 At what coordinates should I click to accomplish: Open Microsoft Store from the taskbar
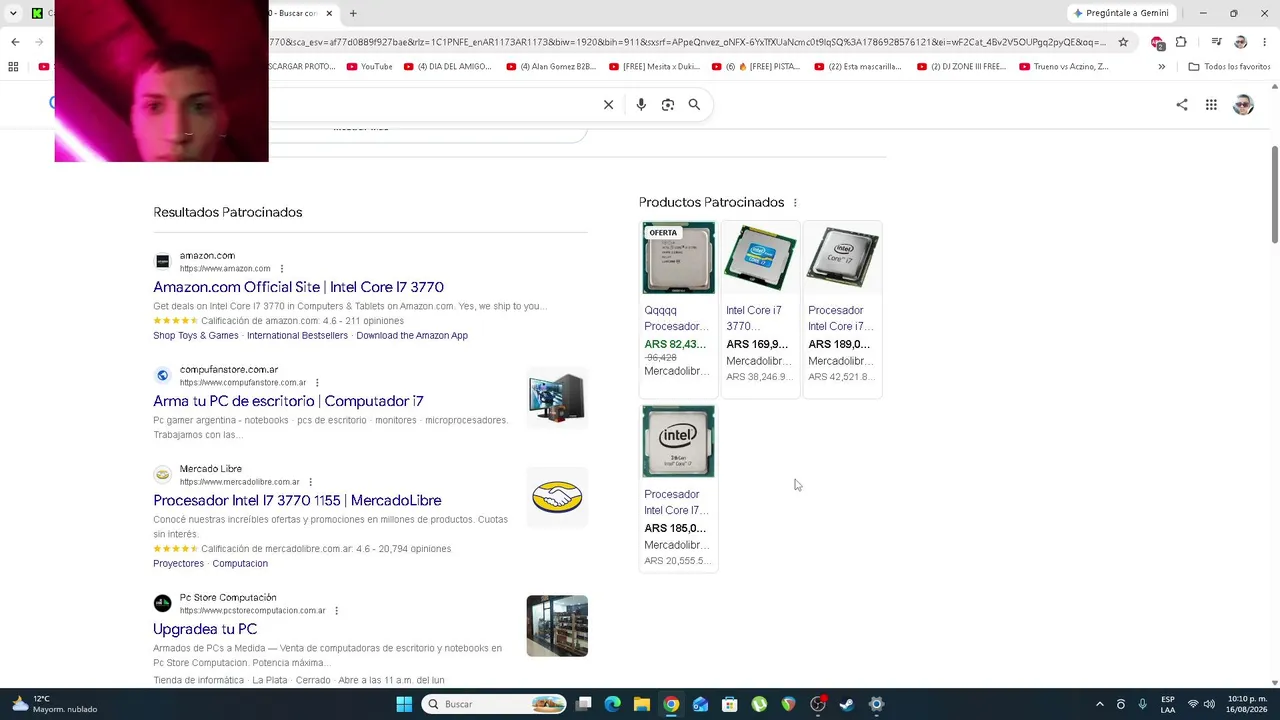point(730,704)
